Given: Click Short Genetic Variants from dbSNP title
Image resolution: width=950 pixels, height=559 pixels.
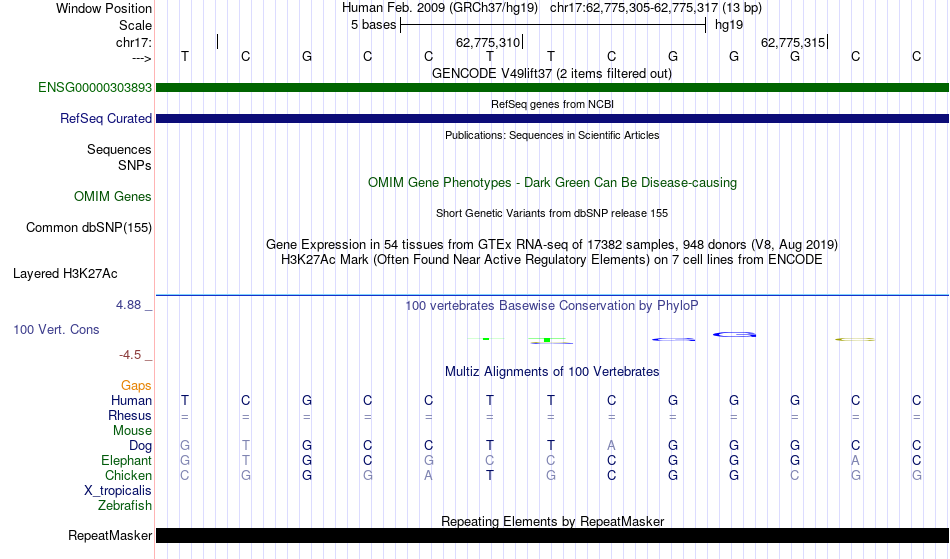Looking at the screenshot, I should point(552,213).
